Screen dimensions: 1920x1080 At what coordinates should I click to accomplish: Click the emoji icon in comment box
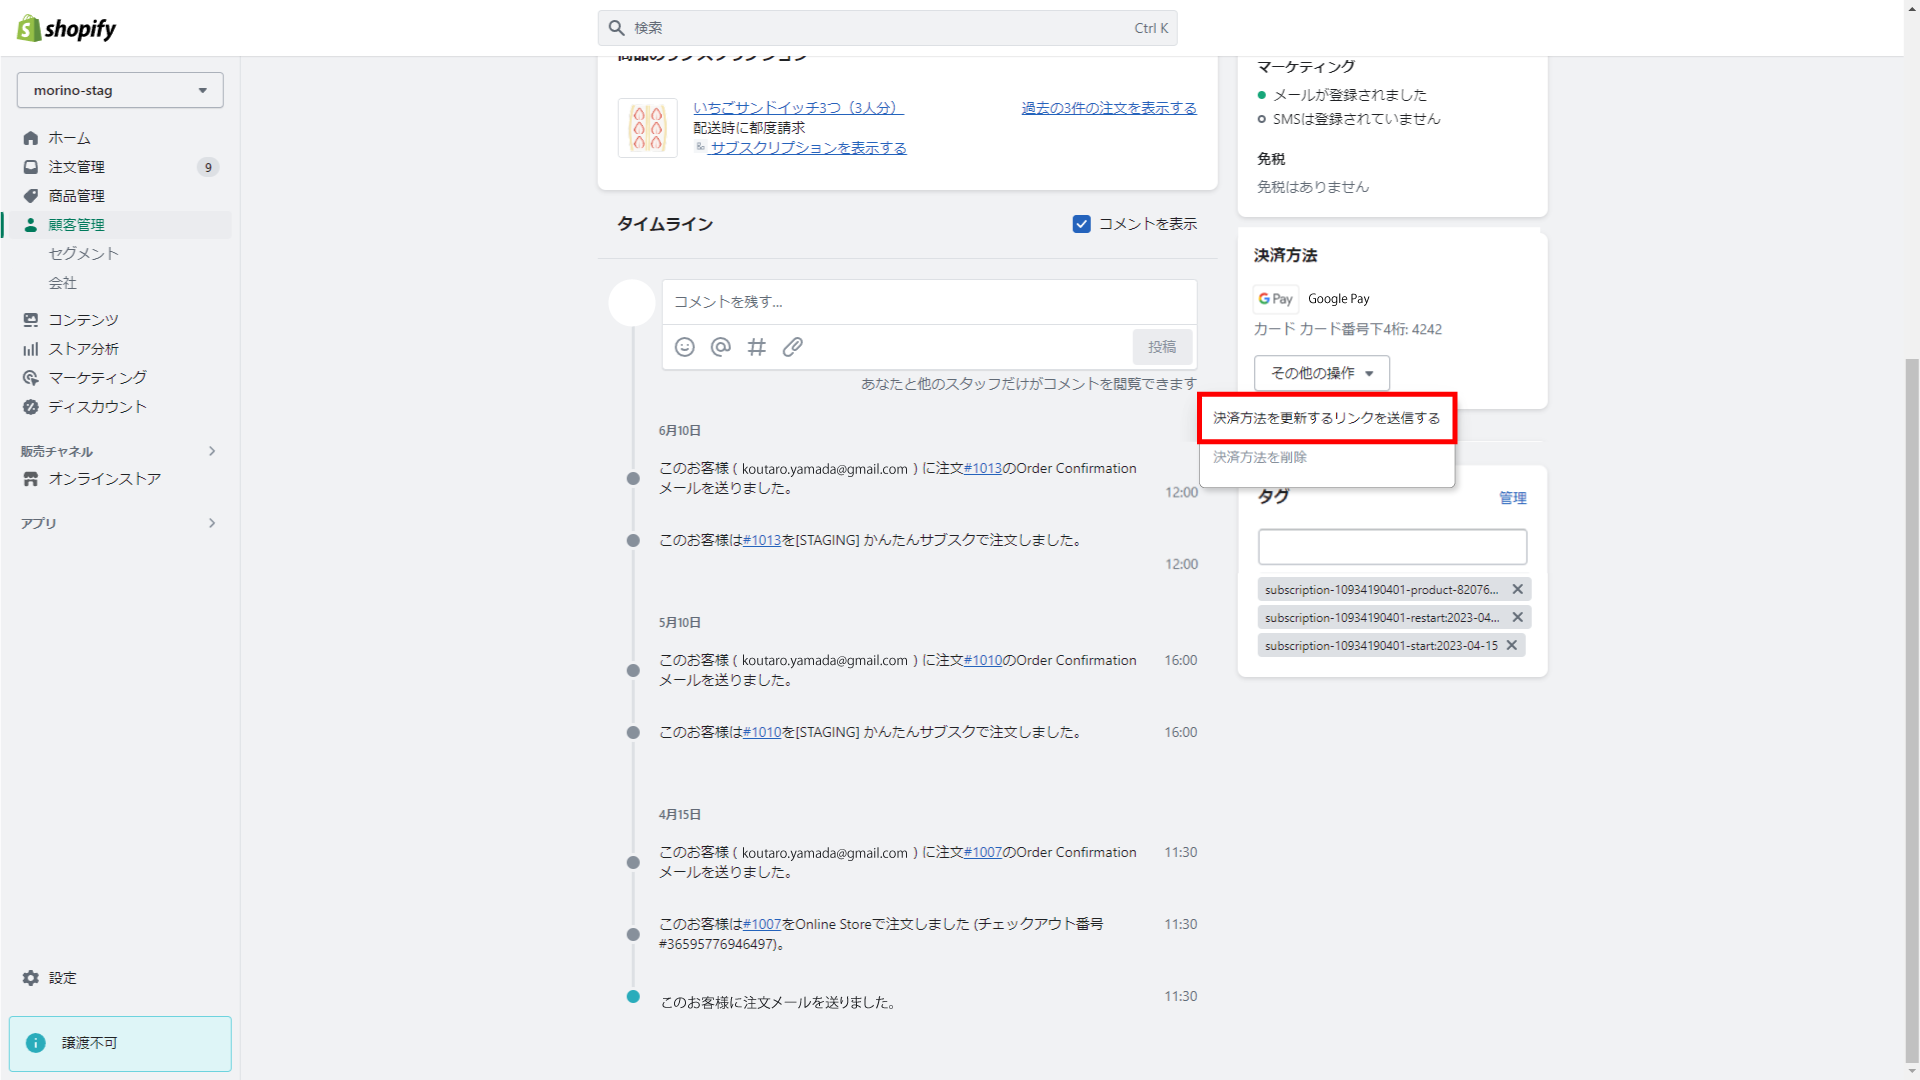coord(684,347)
